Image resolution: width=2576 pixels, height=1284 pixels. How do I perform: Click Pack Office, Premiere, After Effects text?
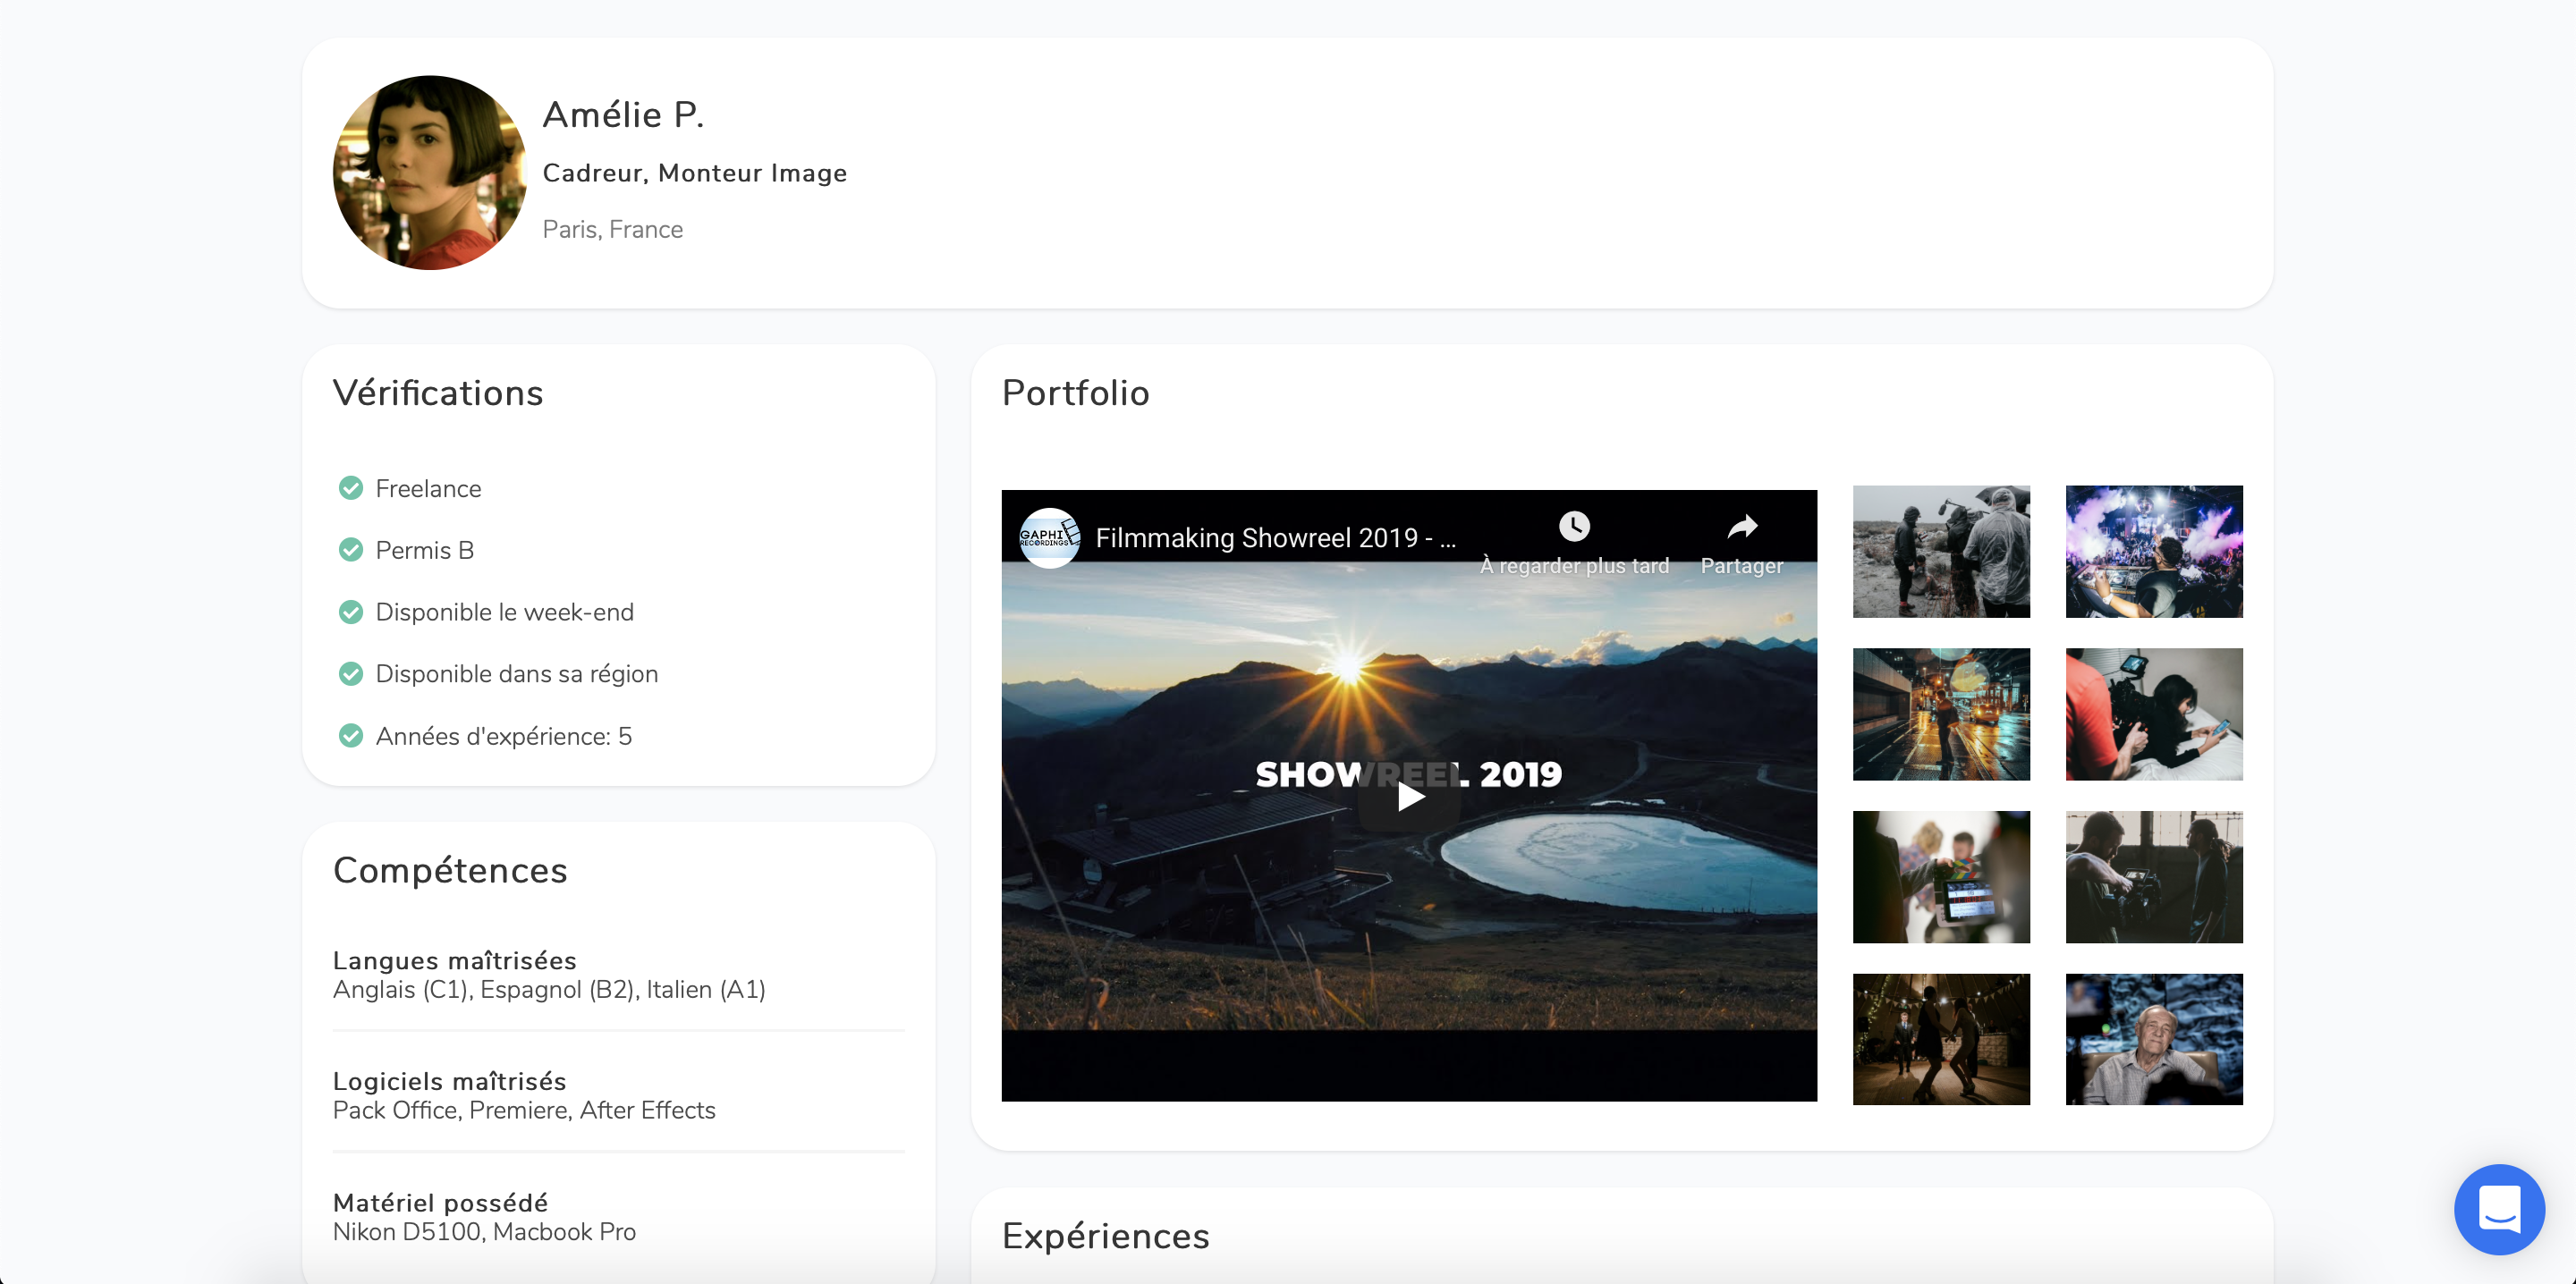524,1110
